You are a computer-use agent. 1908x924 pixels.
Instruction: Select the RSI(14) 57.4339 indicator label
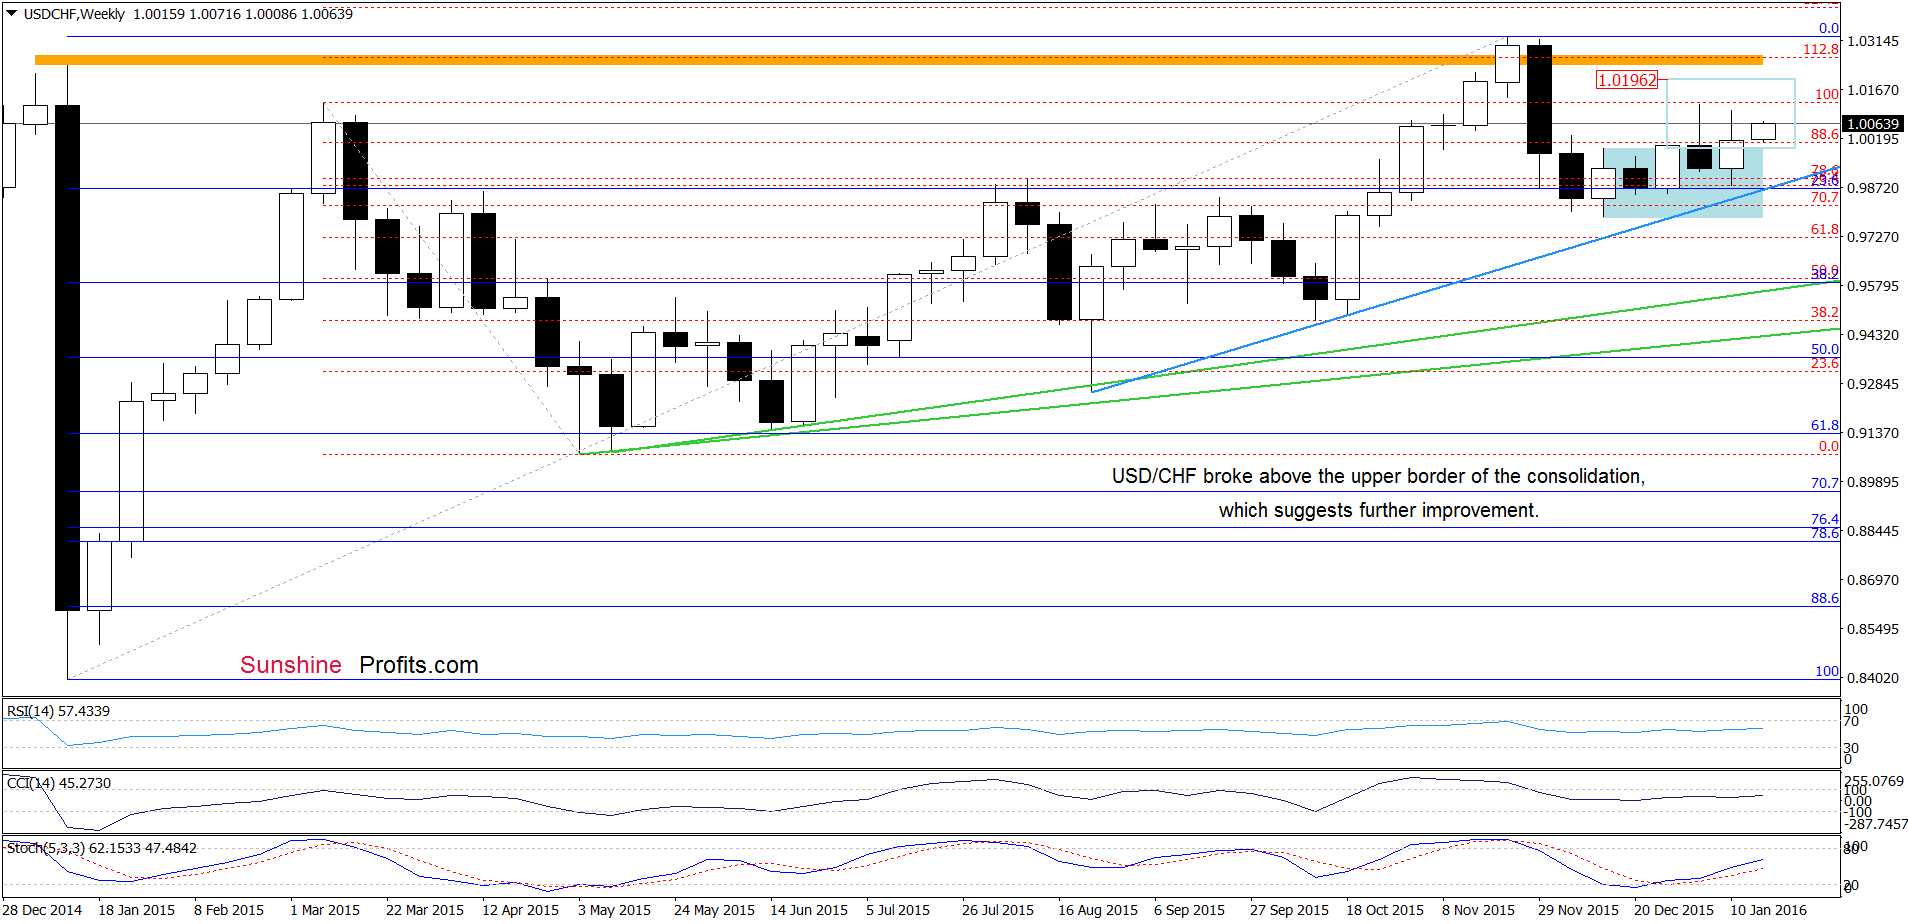58,711
